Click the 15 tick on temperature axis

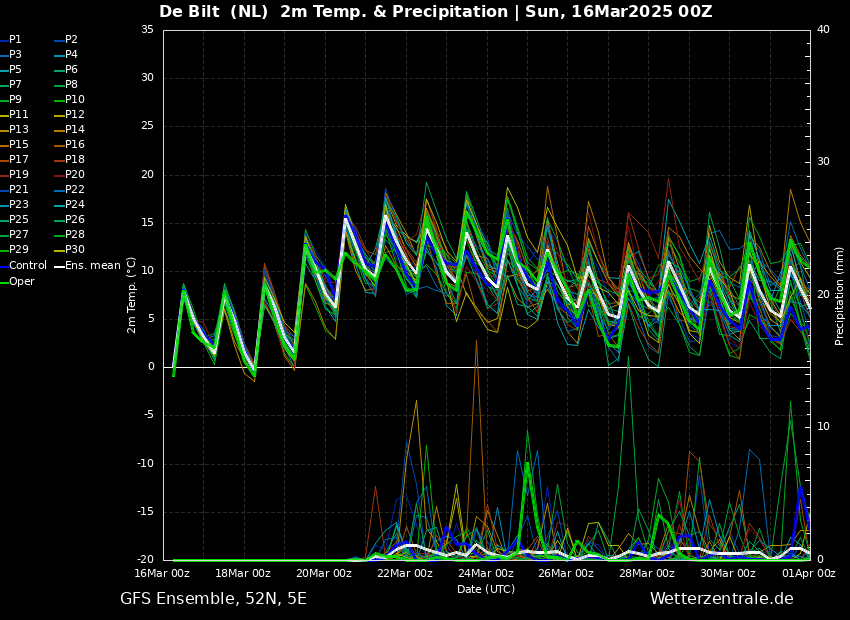(147, 223)
